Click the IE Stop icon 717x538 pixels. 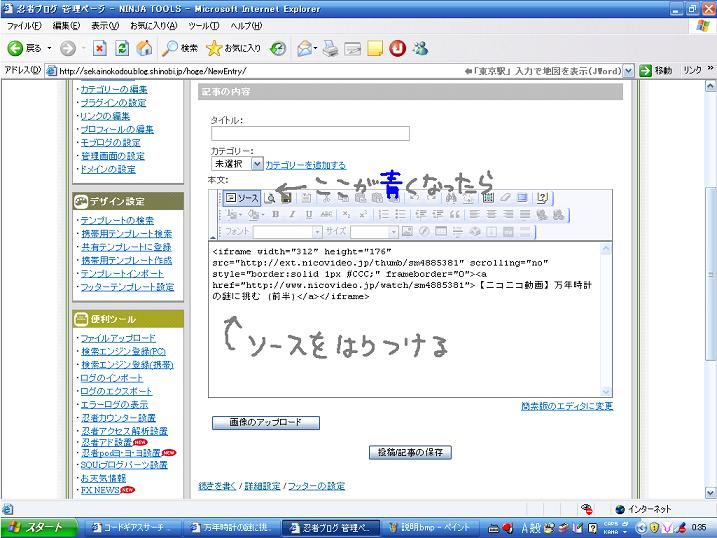point(100,48)
